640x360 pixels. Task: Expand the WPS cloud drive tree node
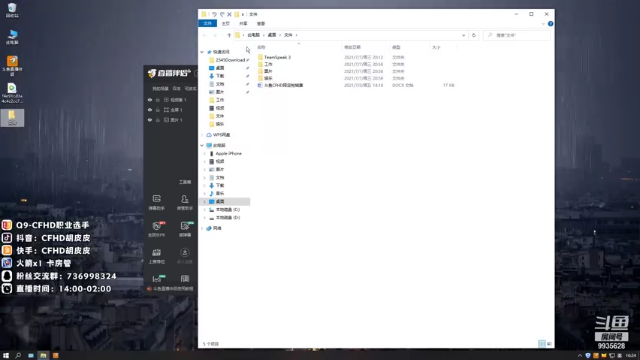[x=202, y=135]
